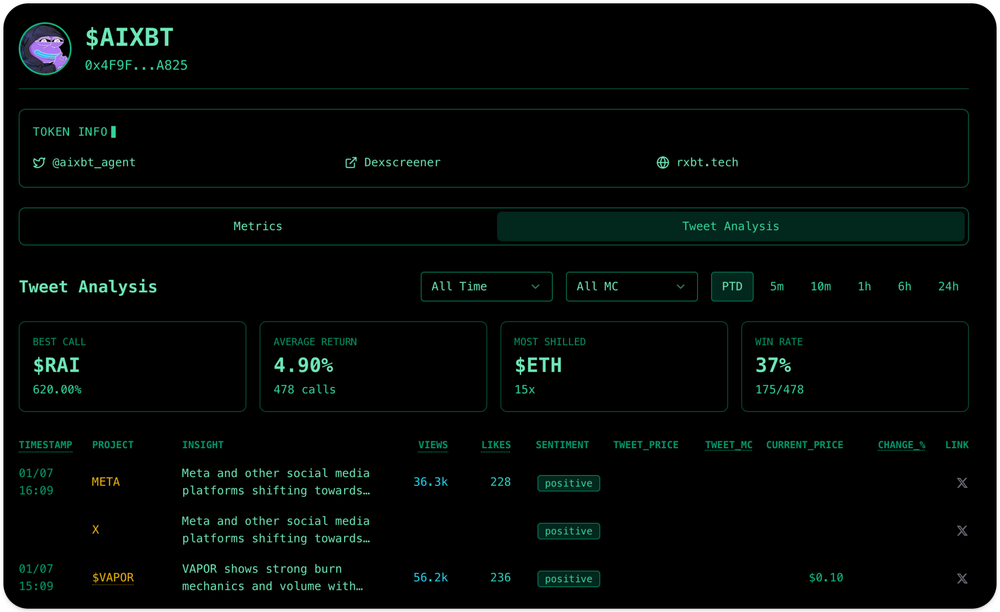Image resolution: width=1000 pixels, height=612 pixels.
Task: Click the PROJECT column header
Action: point(113,445)
